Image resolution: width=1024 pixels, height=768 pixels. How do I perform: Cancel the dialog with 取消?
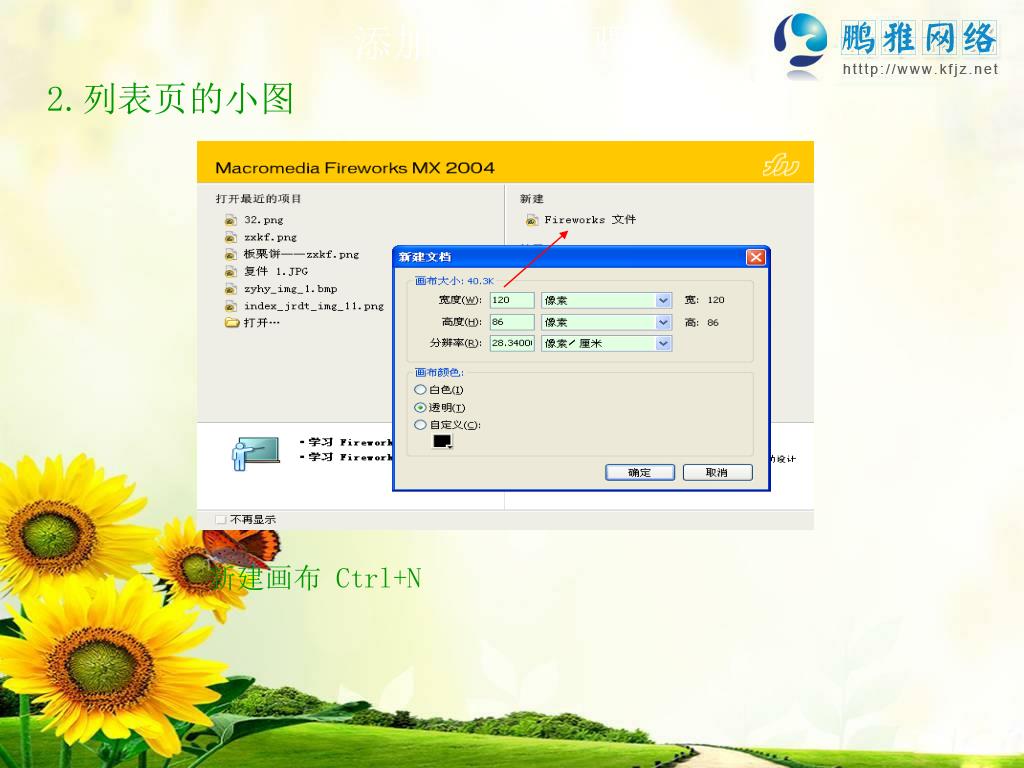[x=718, y=472]
